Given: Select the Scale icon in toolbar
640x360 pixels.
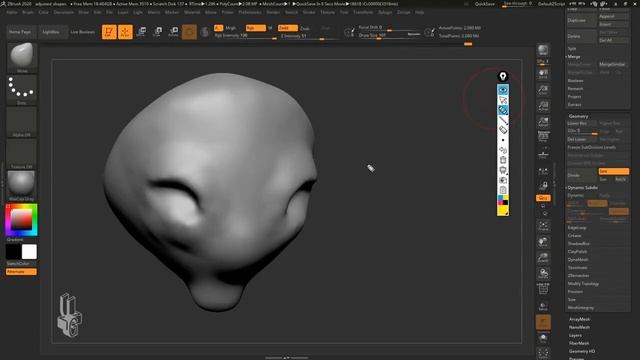Looking at the screenshot, I should (x=158, y=32).
